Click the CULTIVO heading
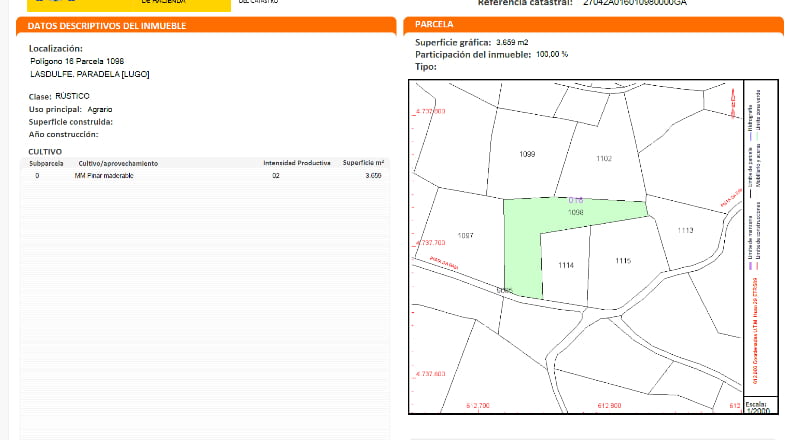790x440 pixels. 45,152
